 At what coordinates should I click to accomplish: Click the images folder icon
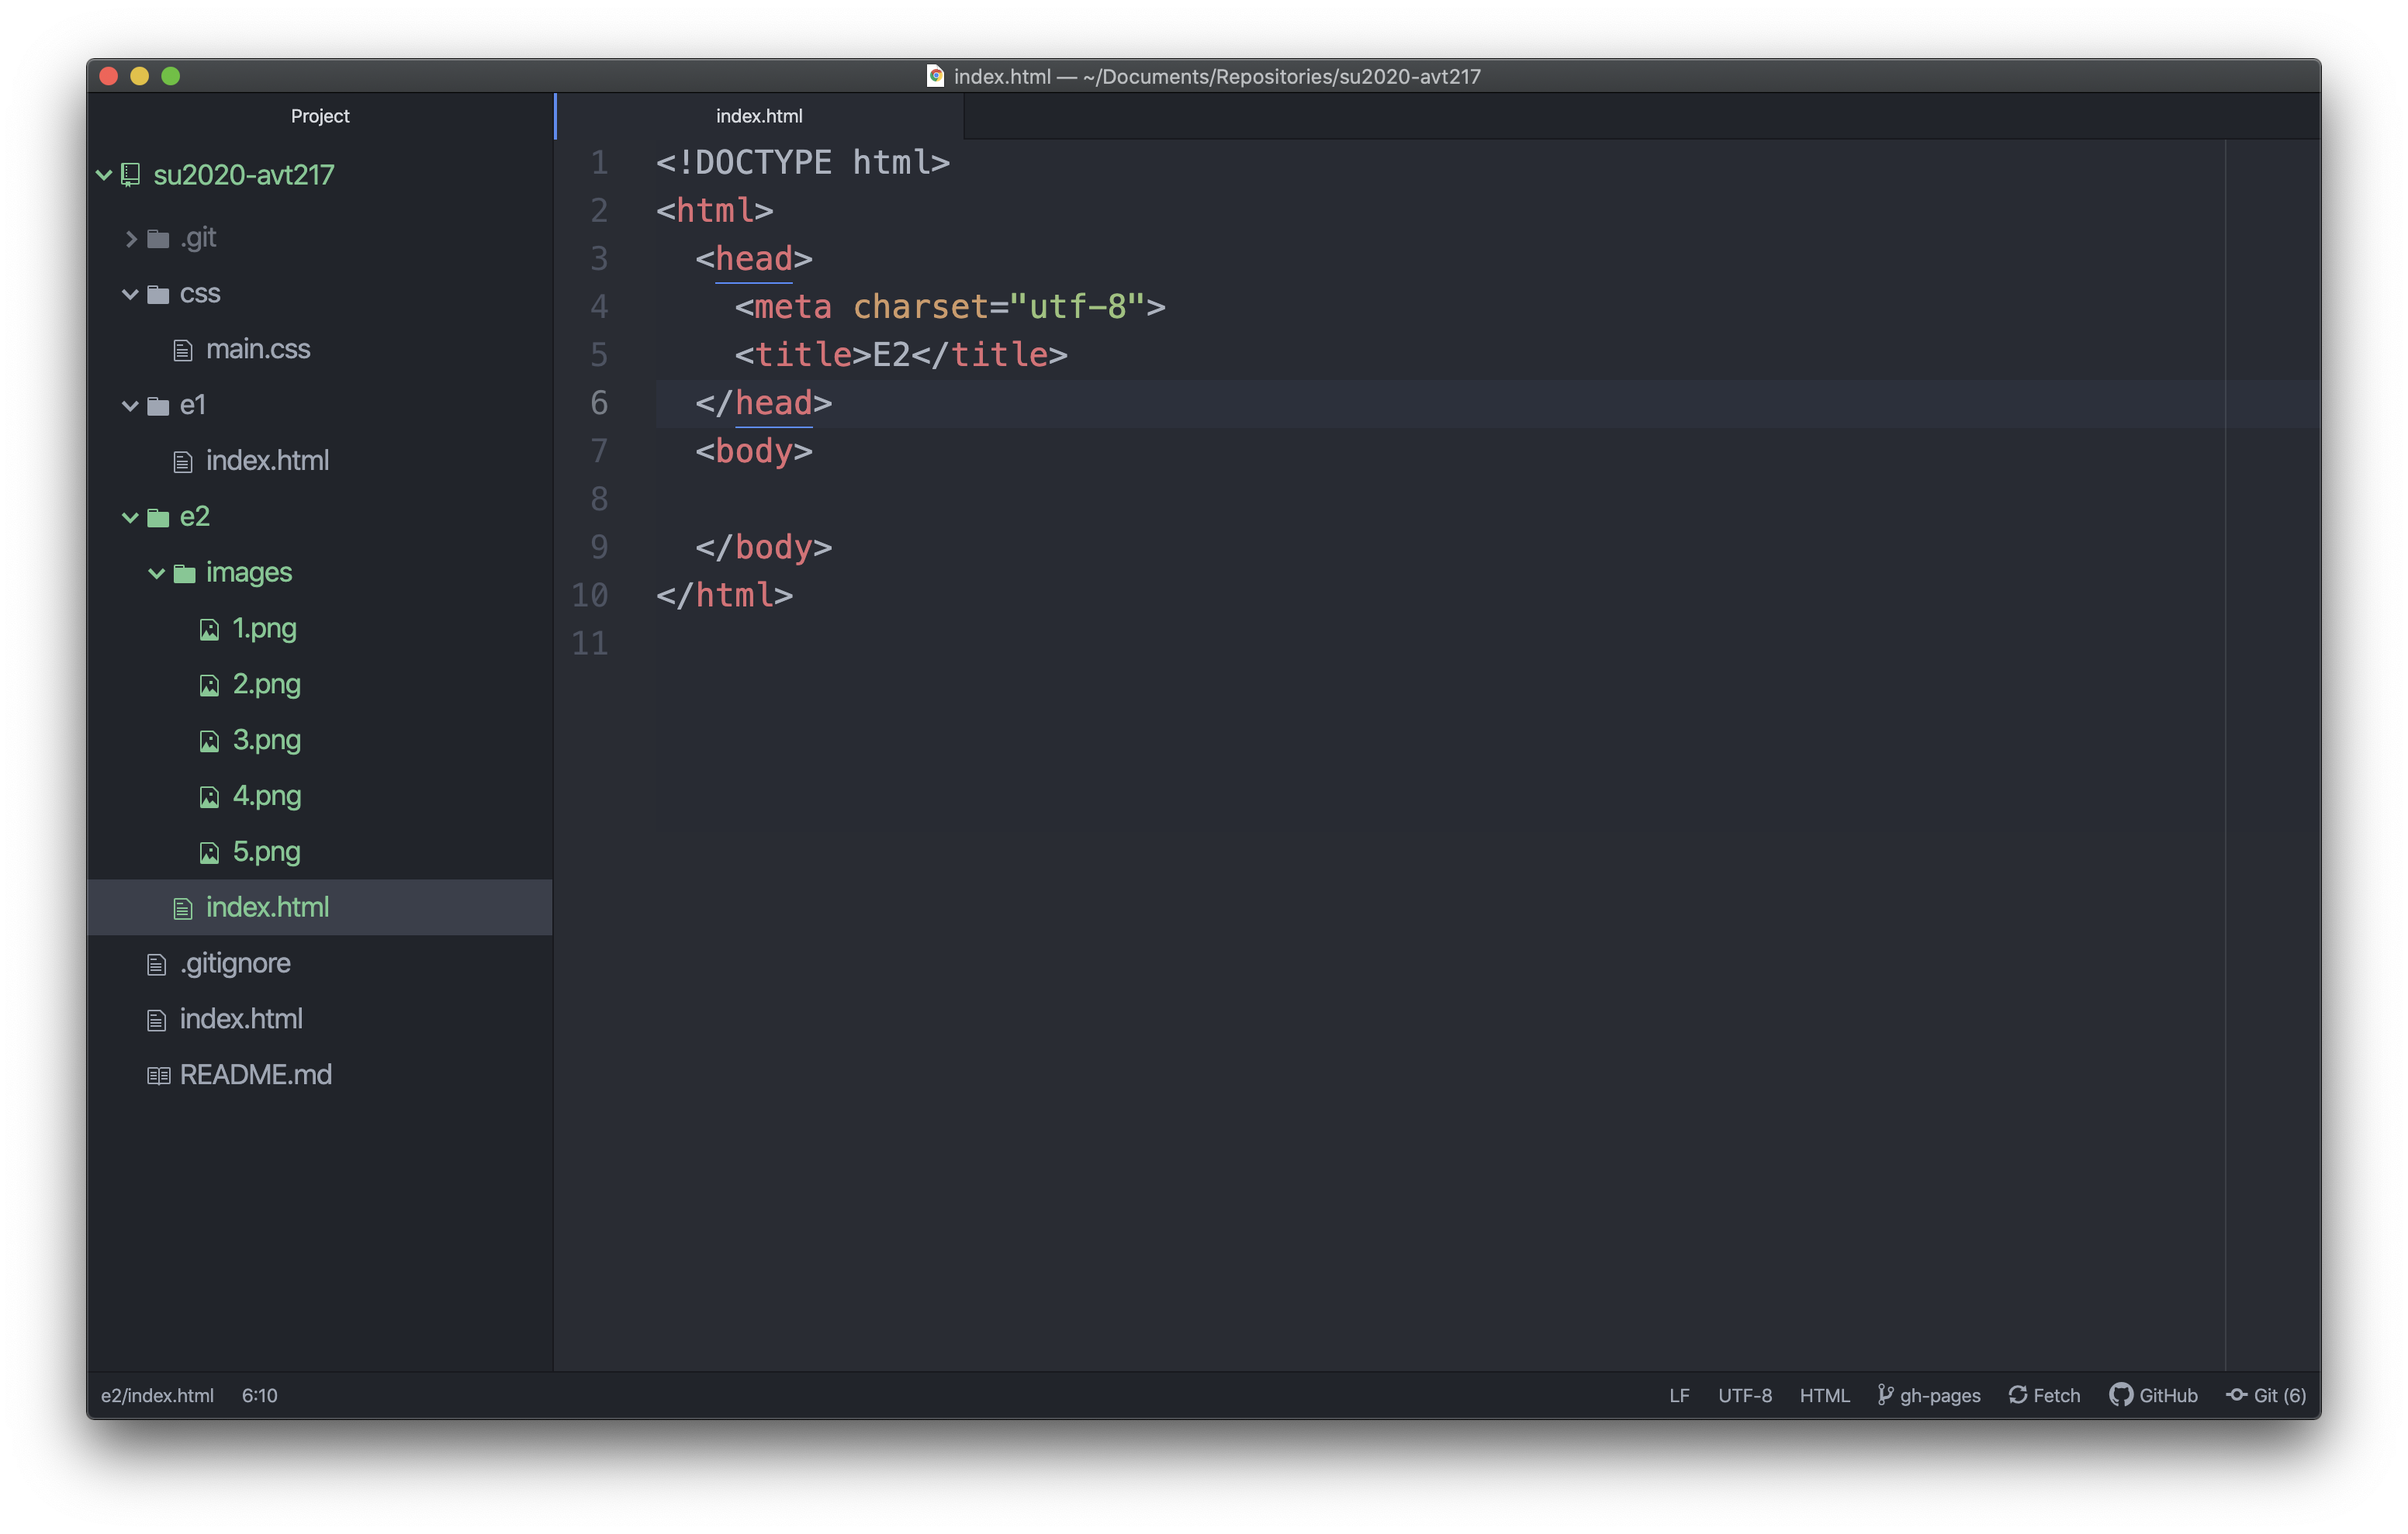tap(184, 573)
